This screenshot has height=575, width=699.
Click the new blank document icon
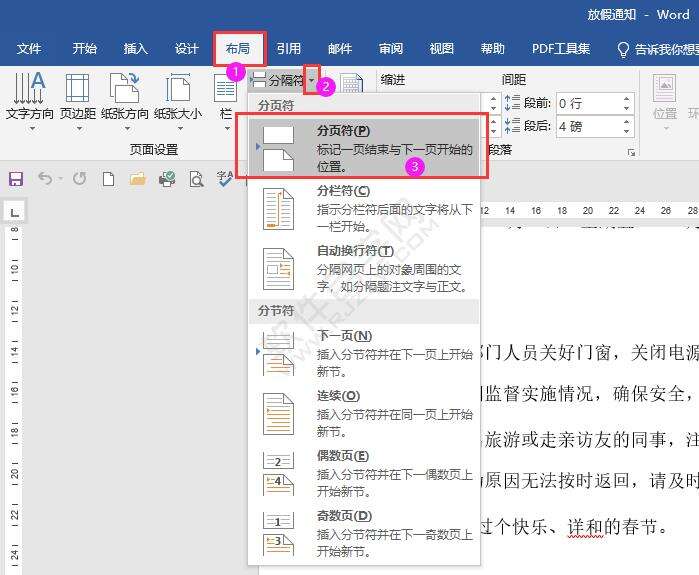(x=108, y=179)
